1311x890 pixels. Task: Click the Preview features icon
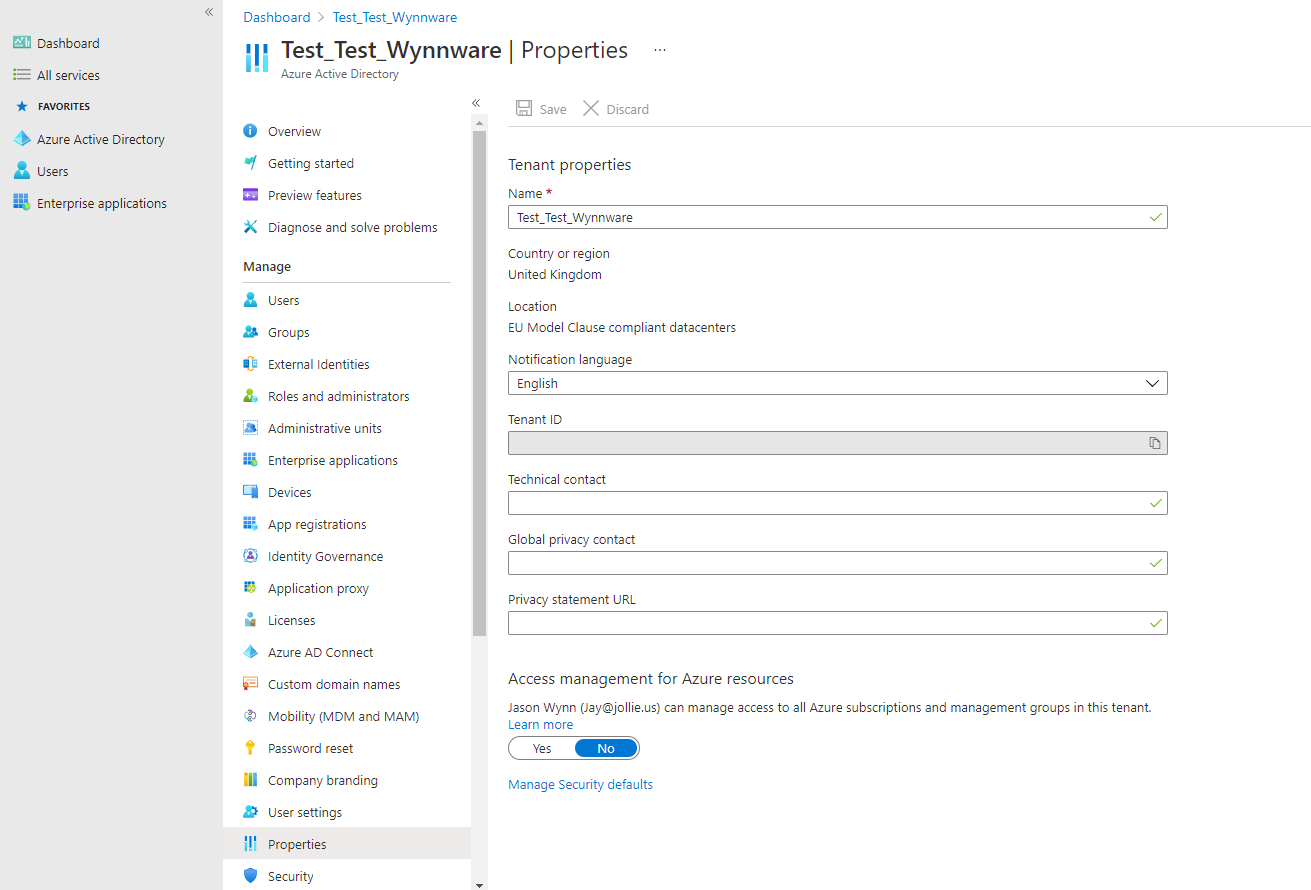tap(250, 195)
